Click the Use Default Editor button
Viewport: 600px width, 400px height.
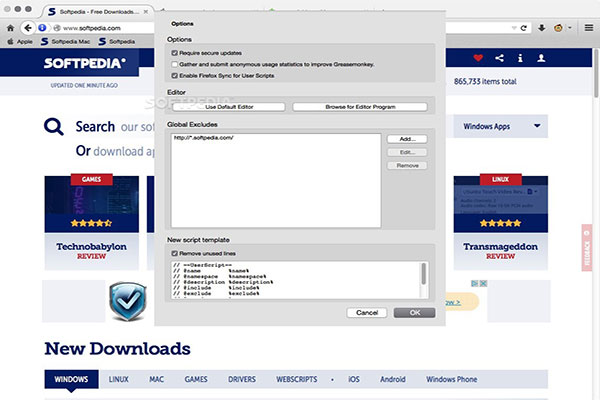229,106
